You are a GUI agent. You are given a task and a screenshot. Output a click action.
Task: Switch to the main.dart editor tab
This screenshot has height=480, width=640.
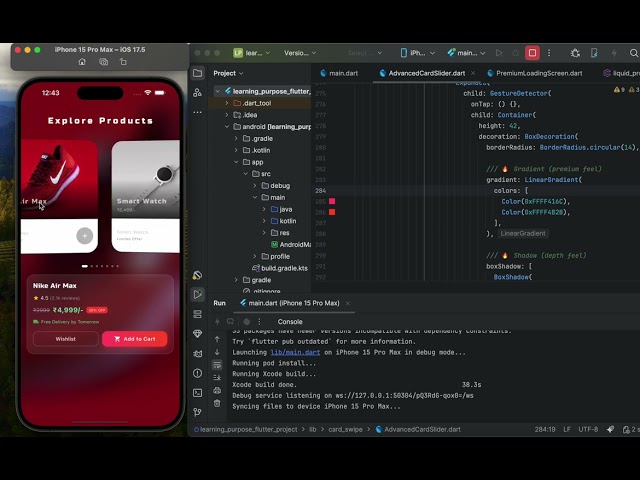pos(339,73)
